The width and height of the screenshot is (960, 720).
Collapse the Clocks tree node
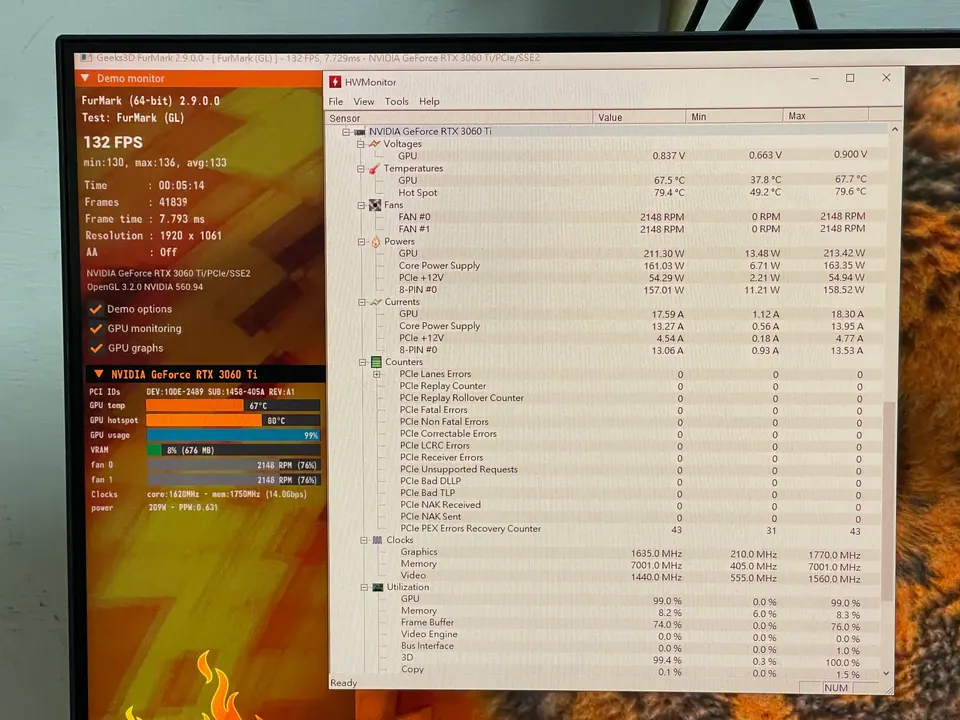[364, 540]
